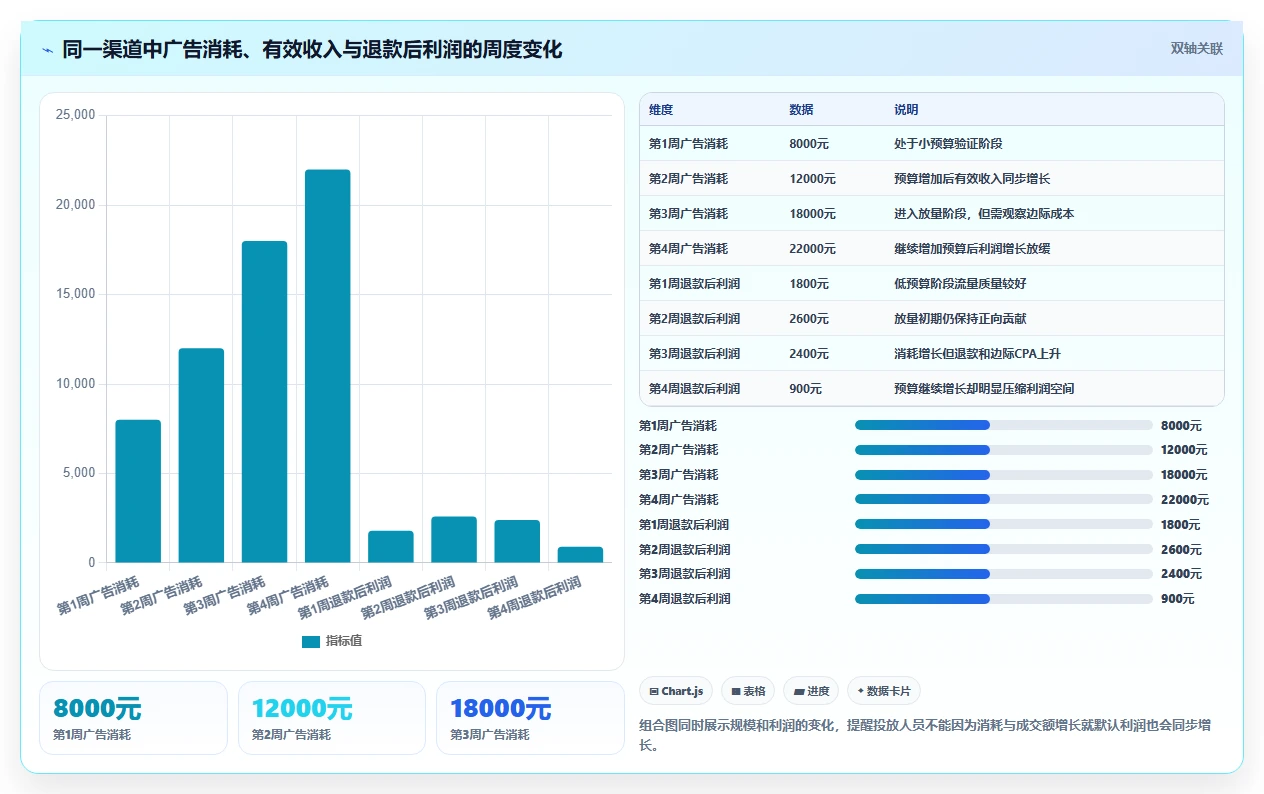This screenshot has height=794, width=1264.
Task: Click description 放量初期仍保持正向贡献
Action: (960, 319)
